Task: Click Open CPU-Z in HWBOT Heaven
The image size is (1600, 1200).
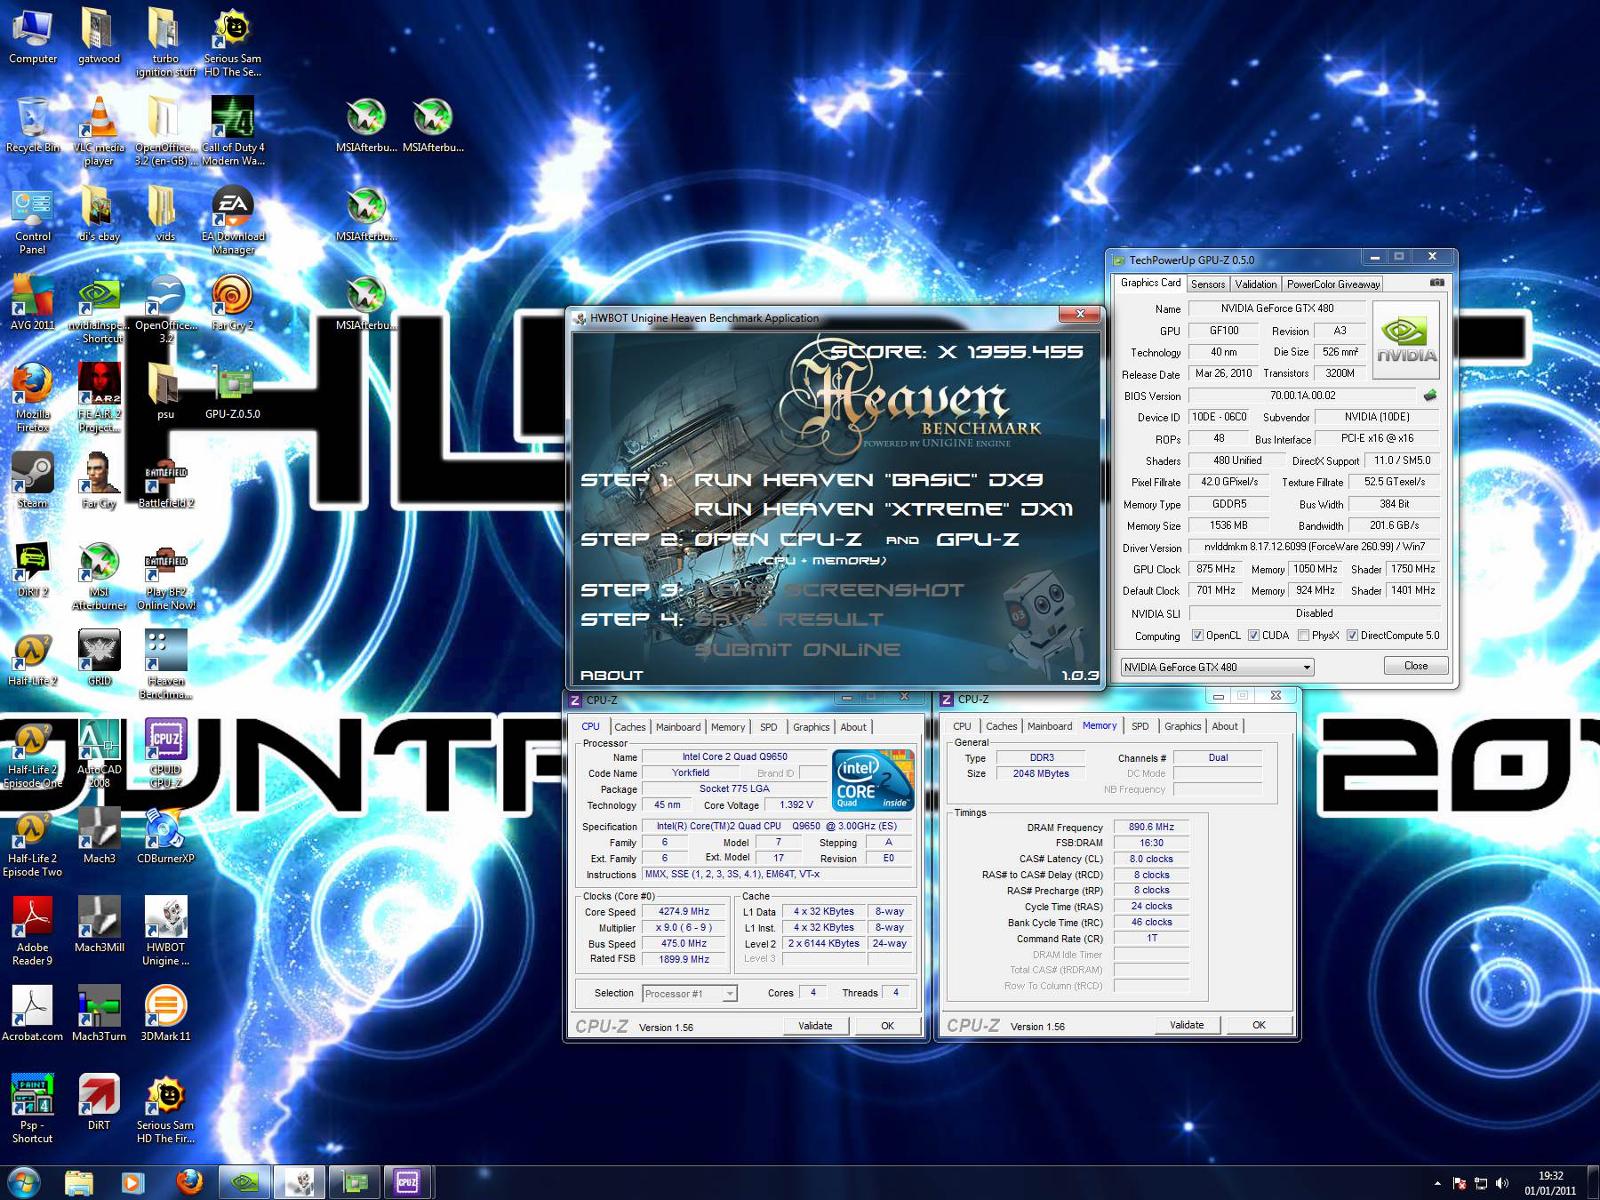Action: [x=778, y=540]
